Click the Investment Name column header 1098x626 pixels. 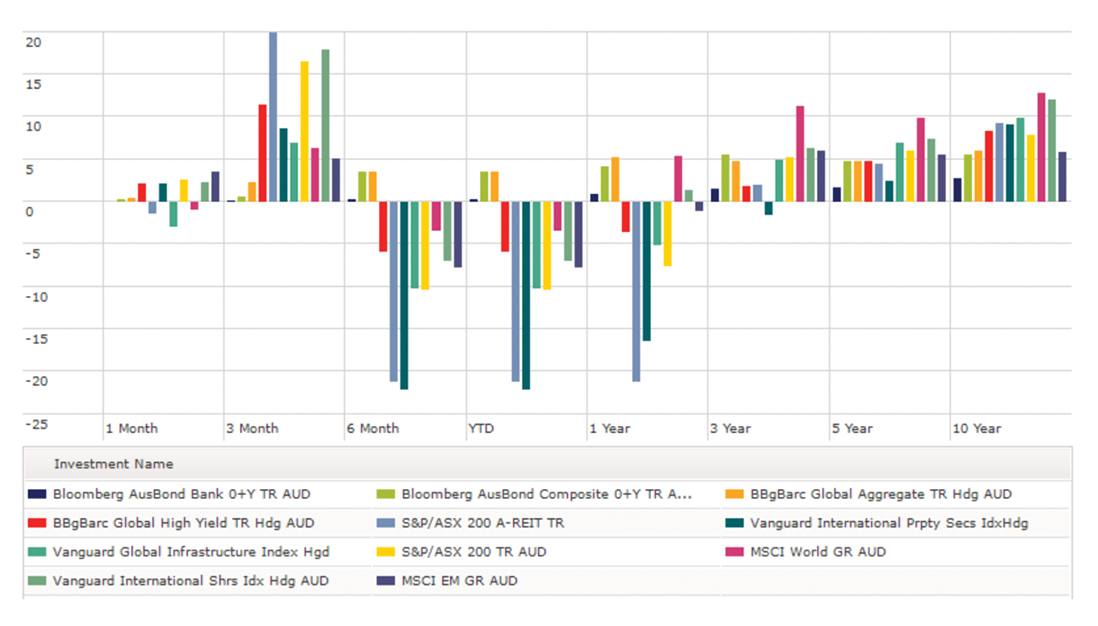pos(113,464)
